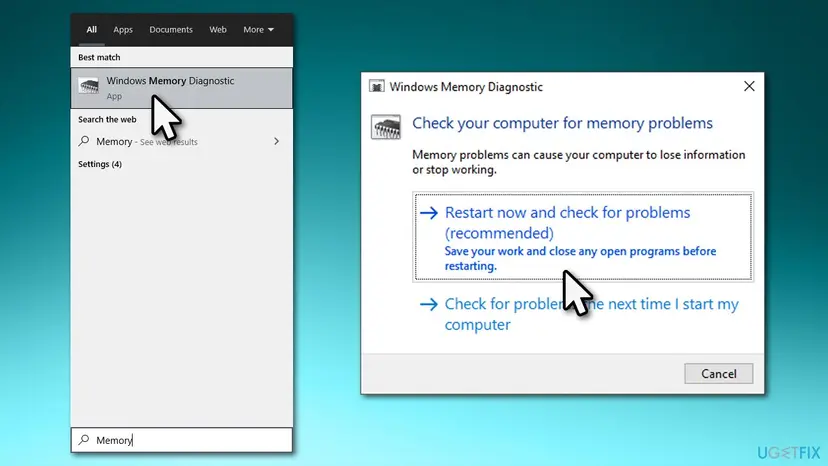Switch to the Web search tab

click(218, 30)
